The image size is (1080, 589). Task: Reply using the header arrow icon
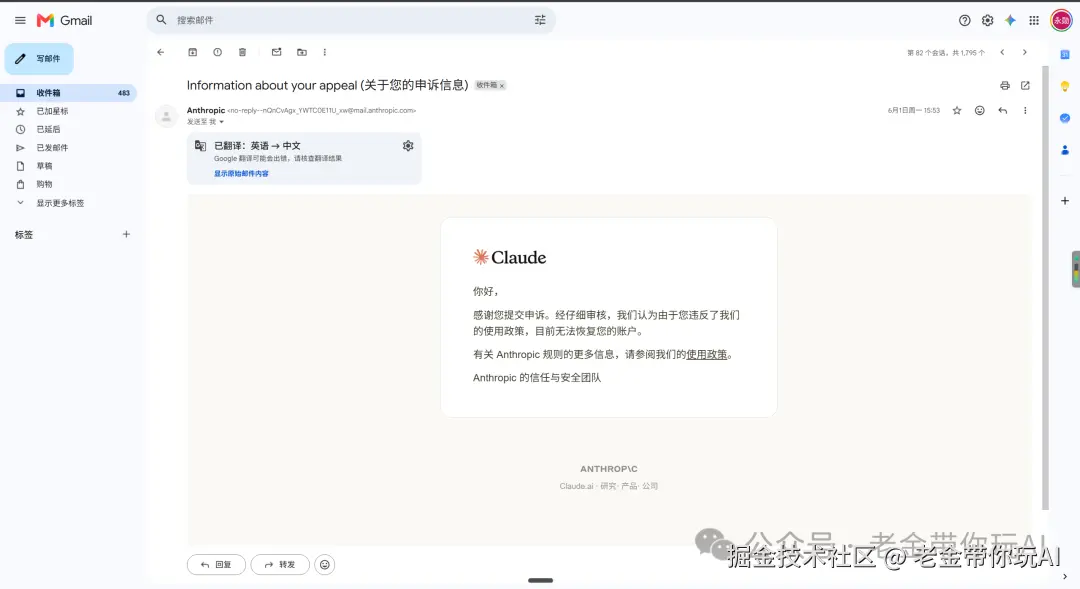click(x=1002, y=110)
